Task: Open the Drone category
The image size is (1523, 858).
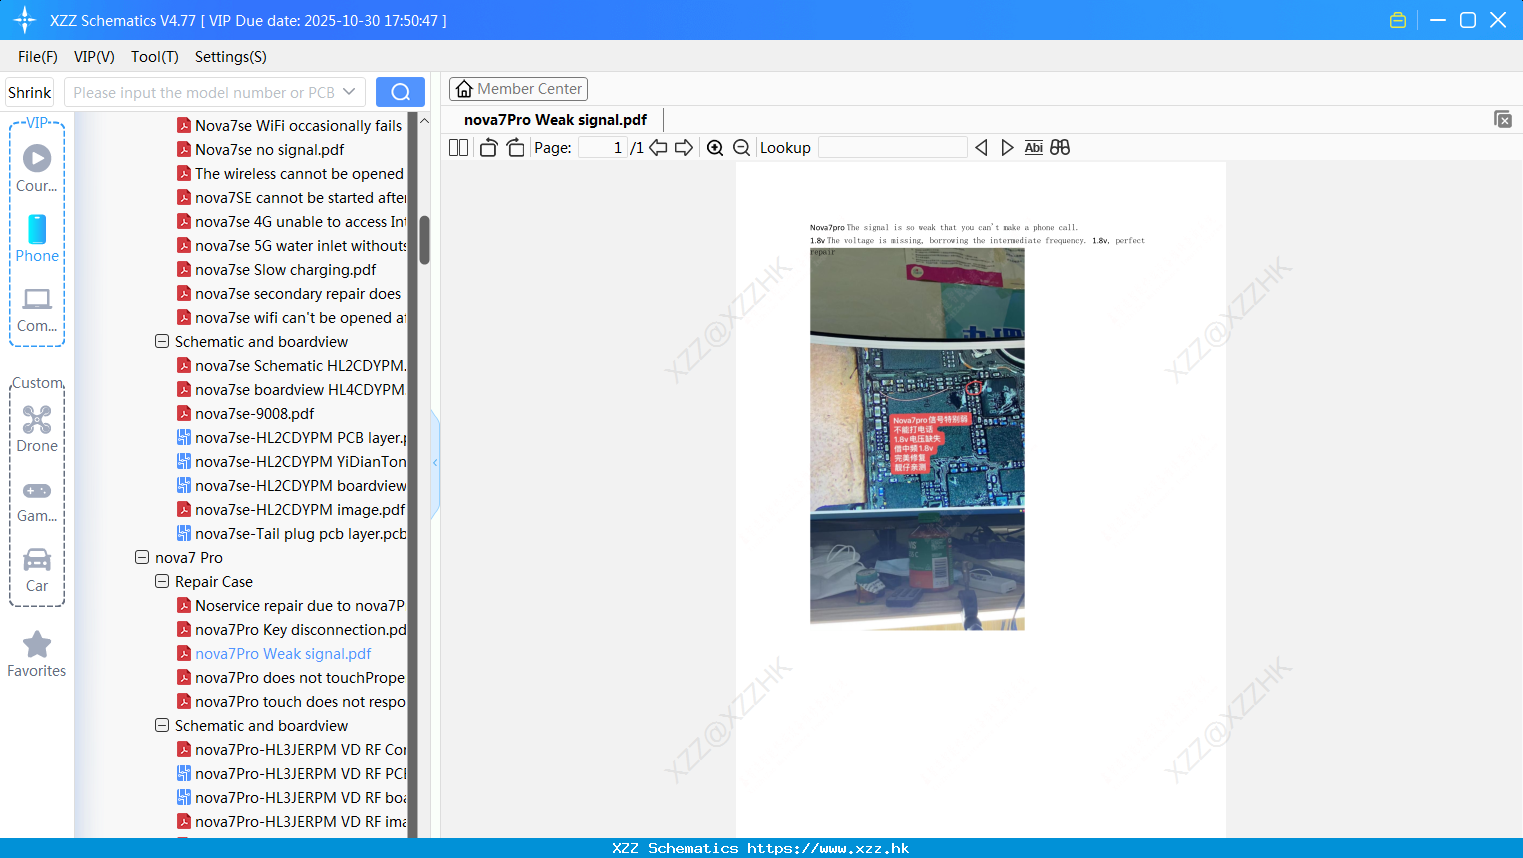Action: point(37,429)
